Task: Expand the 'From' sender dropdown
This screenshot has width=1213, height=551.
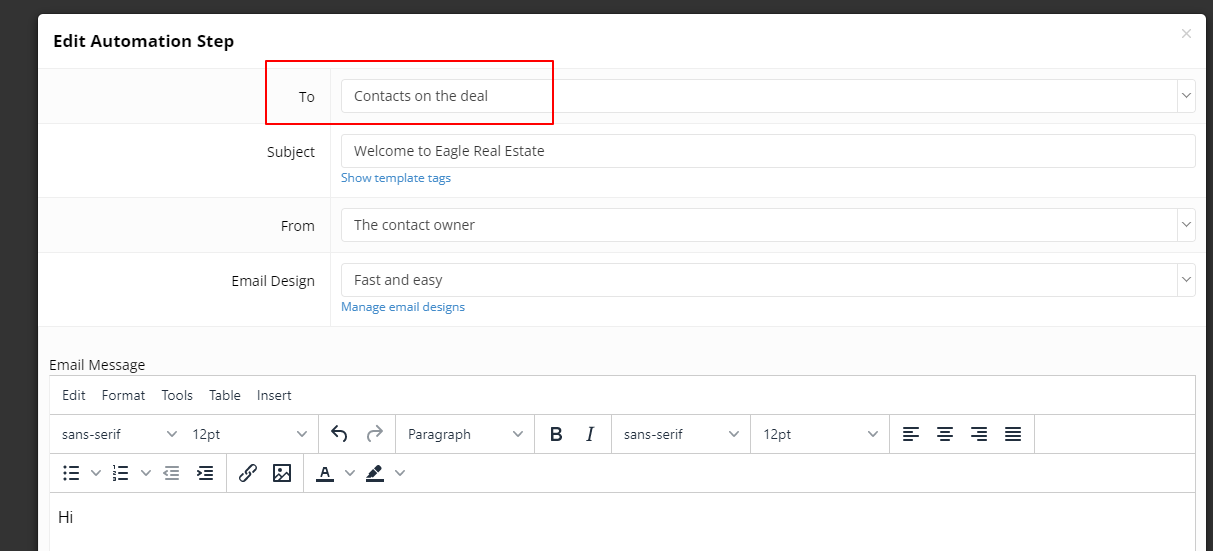Action: [767, 225]
